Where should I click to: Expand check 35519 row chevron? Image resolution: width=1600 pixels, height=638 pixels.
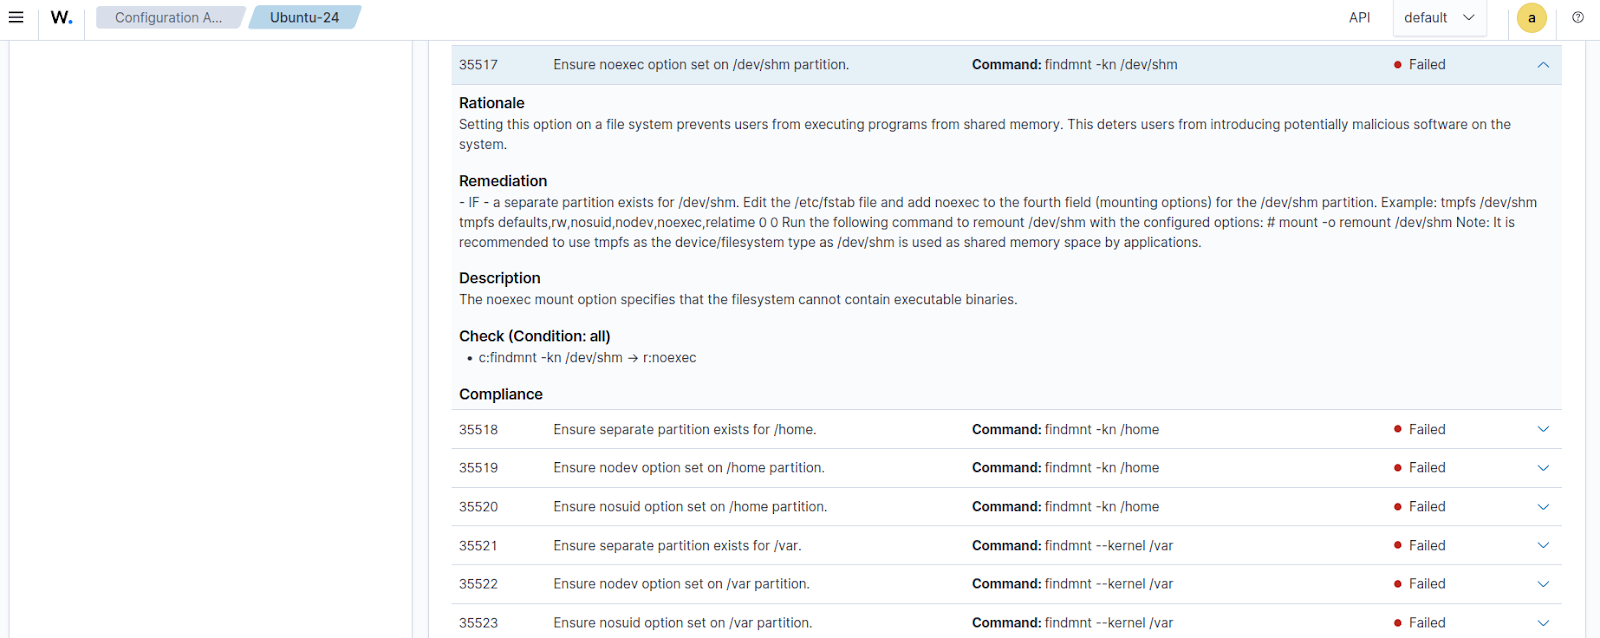(x=1543, y=468)
